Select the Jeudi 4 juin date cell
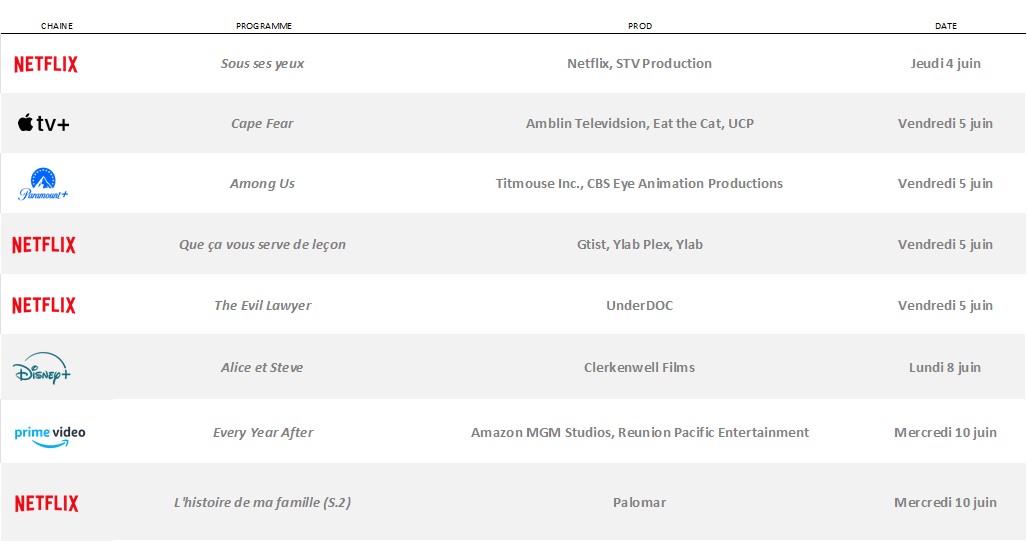The width and height of the screenshot is (1027, 542). pyautogui.click(x=945, y=63)
